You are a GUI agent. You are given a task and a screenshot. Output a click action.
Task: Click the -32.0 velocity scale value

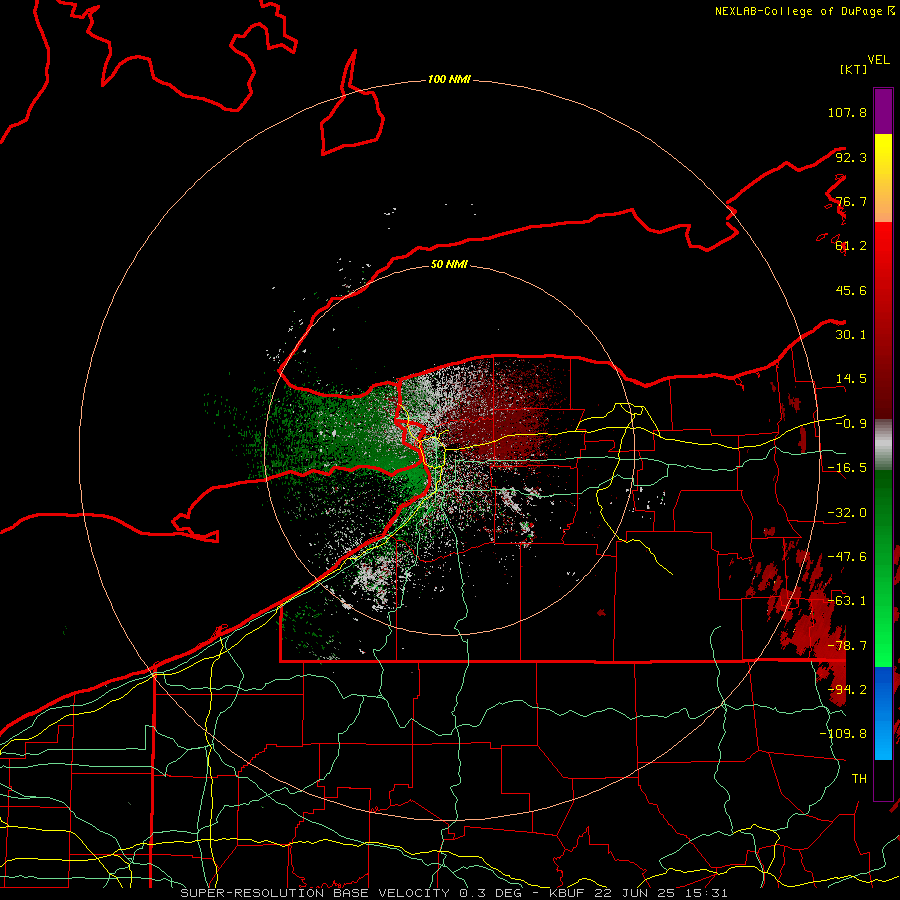[x=847, y=513]
